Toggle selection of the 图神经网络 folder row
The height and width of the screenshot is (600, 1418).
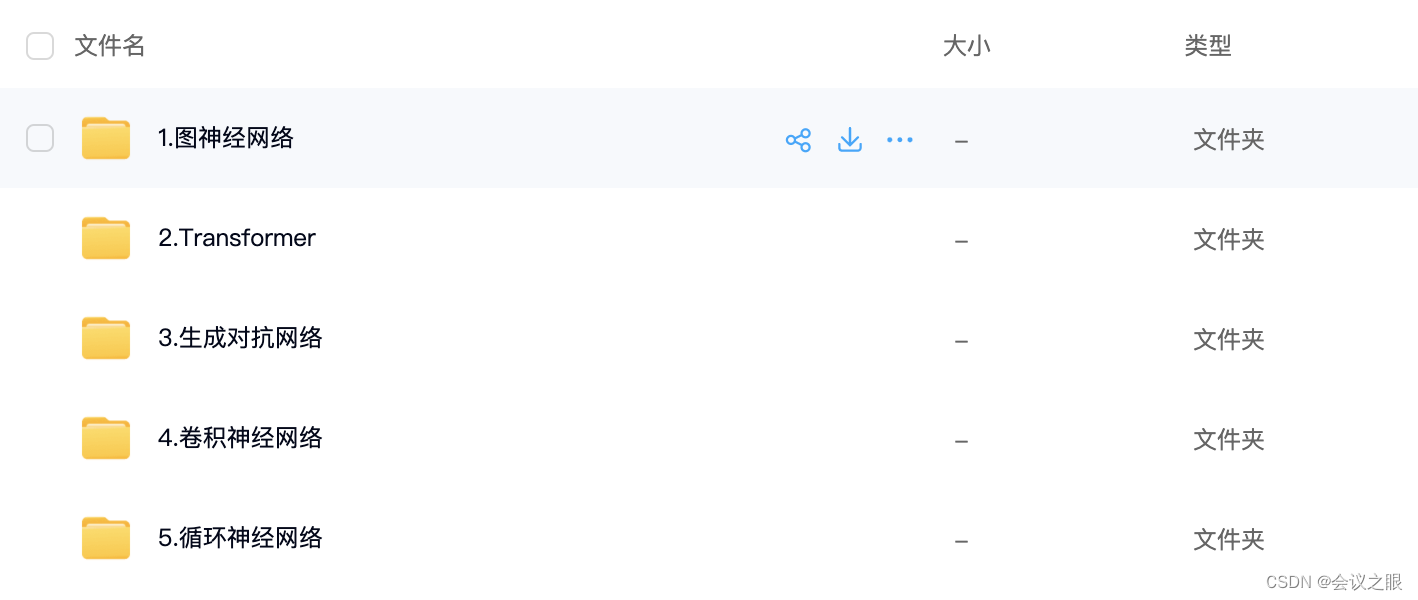[x=40, y=138]
